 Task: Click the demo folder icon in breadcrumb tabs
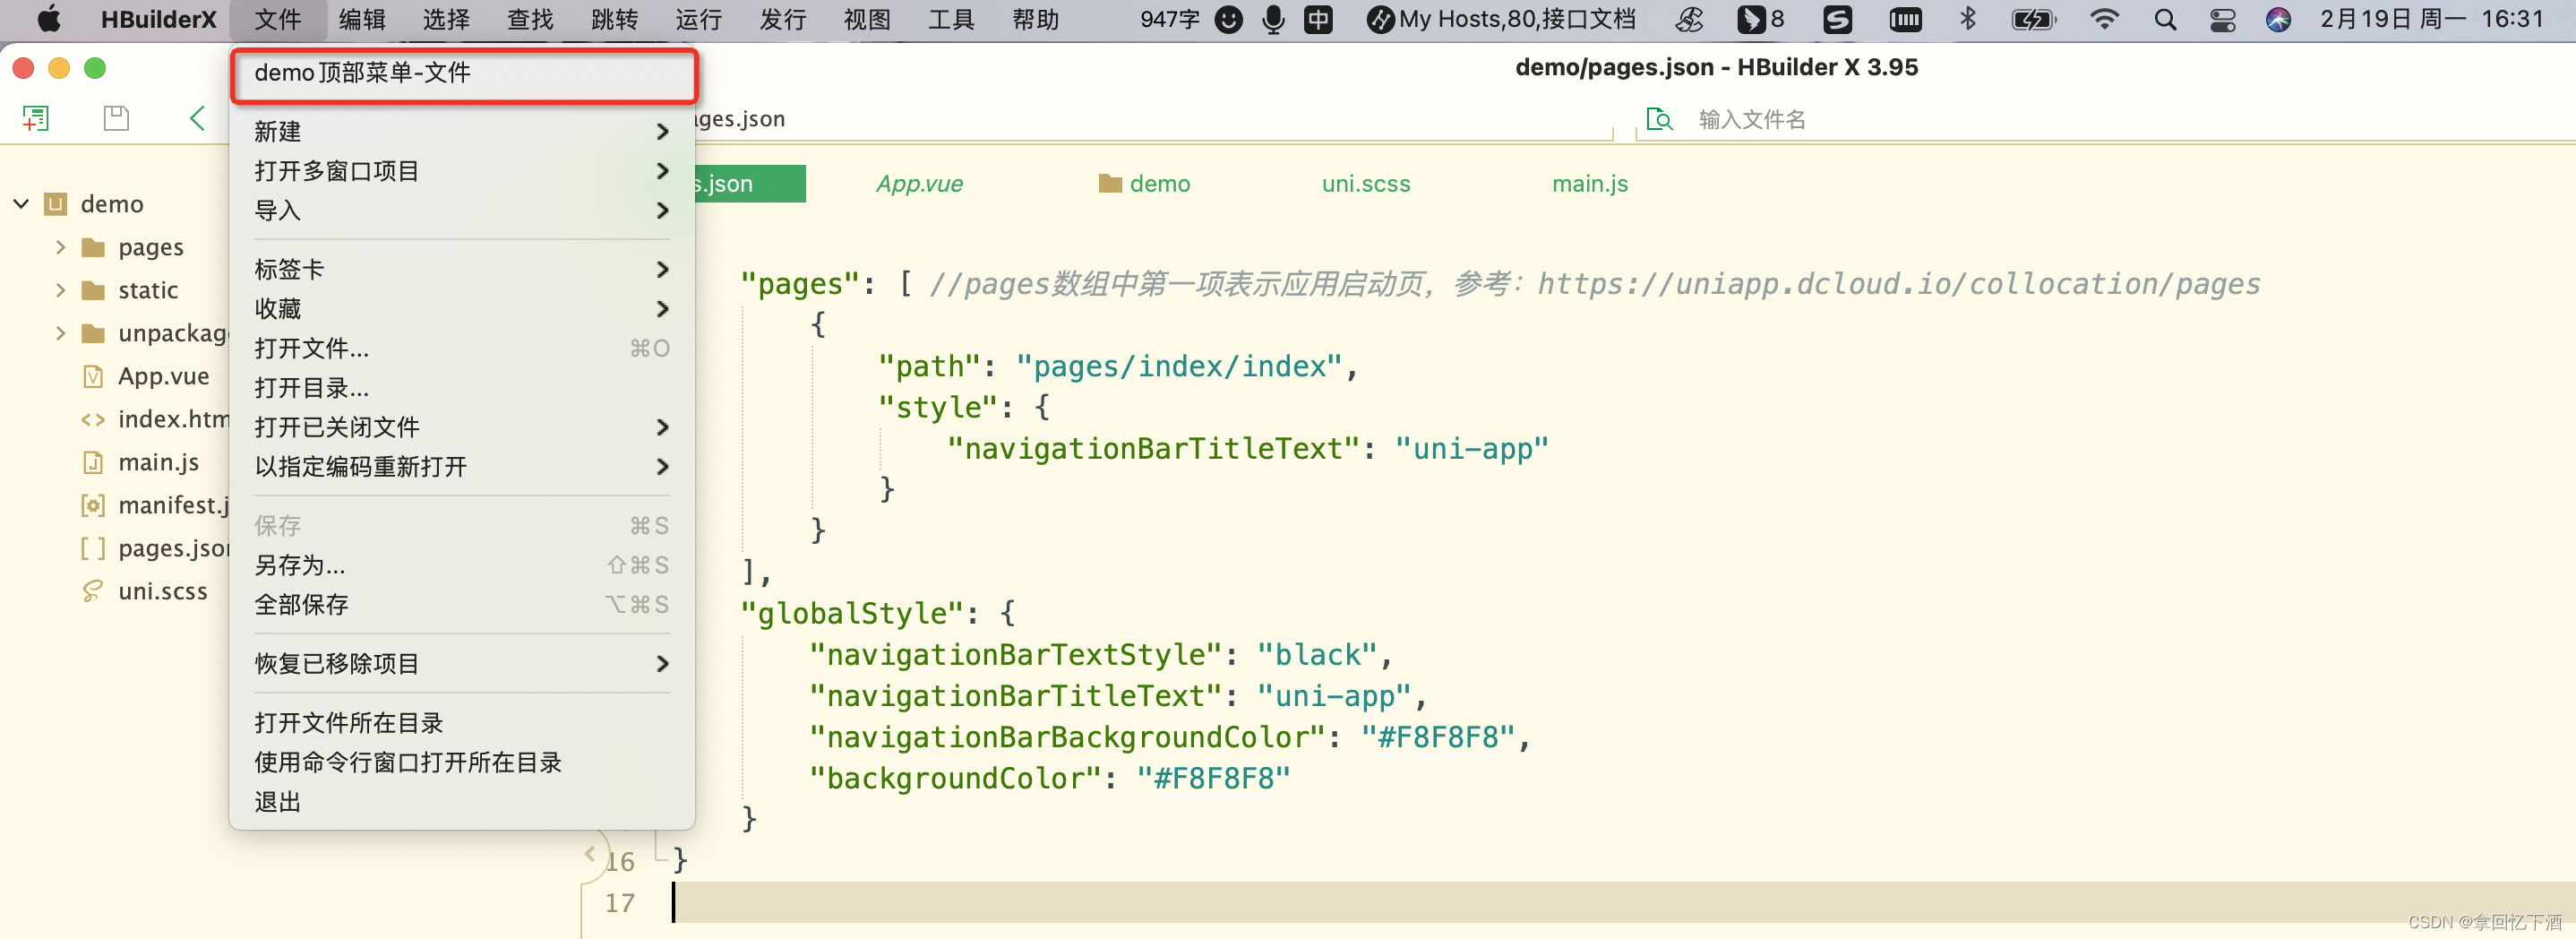pyautogui.click(x=1109, y=184)
